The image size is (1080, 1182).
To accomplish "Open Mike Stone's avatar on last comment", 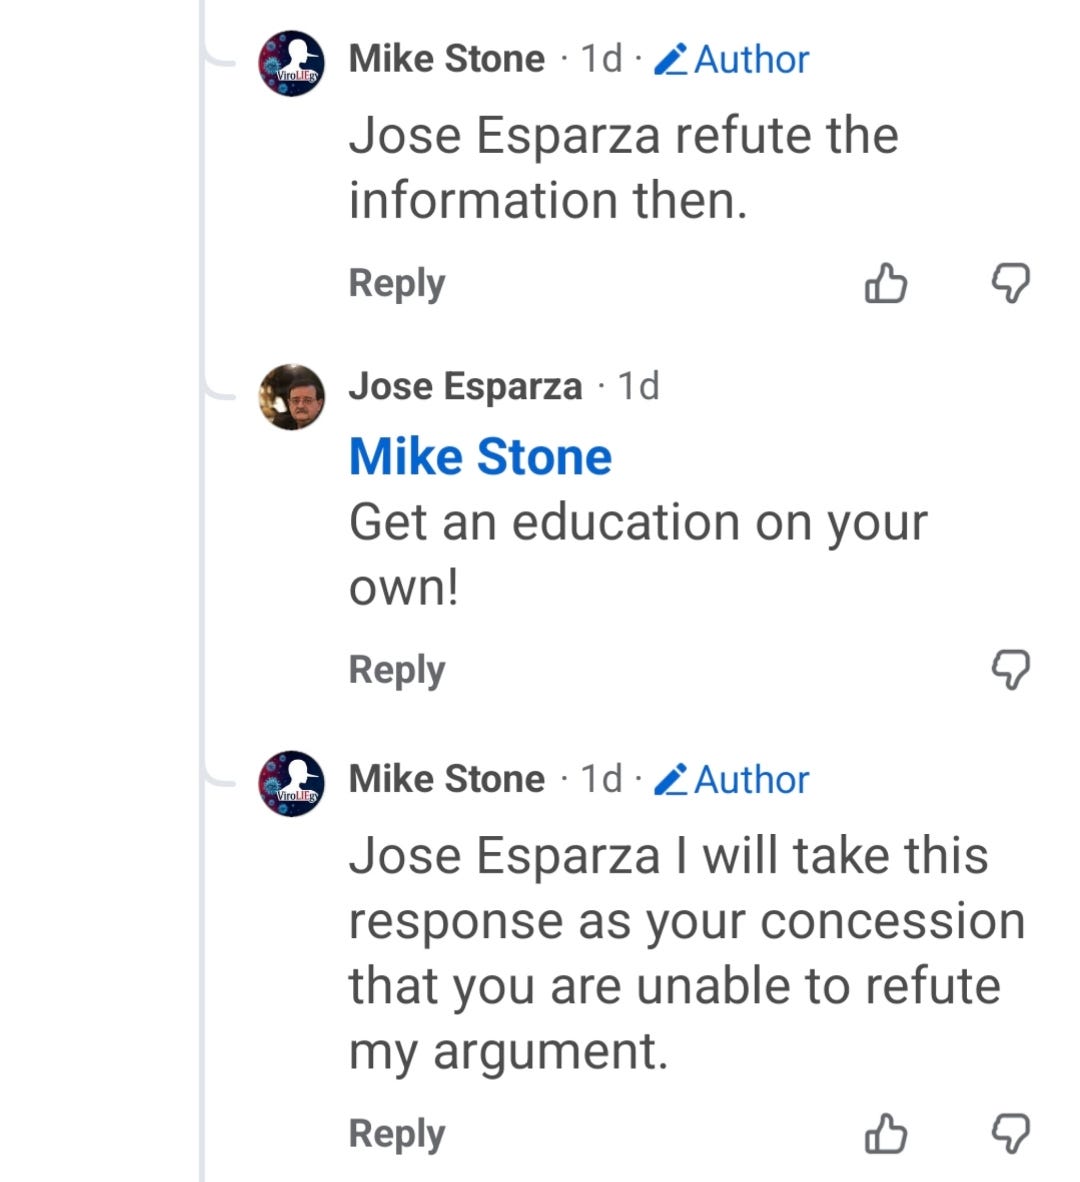I will (x=292, y=783).
